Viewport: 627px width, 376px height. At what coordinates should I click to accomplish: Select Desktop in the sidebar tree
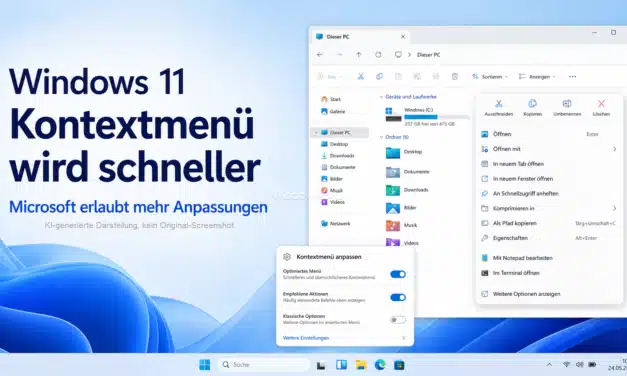click(335, 144)
